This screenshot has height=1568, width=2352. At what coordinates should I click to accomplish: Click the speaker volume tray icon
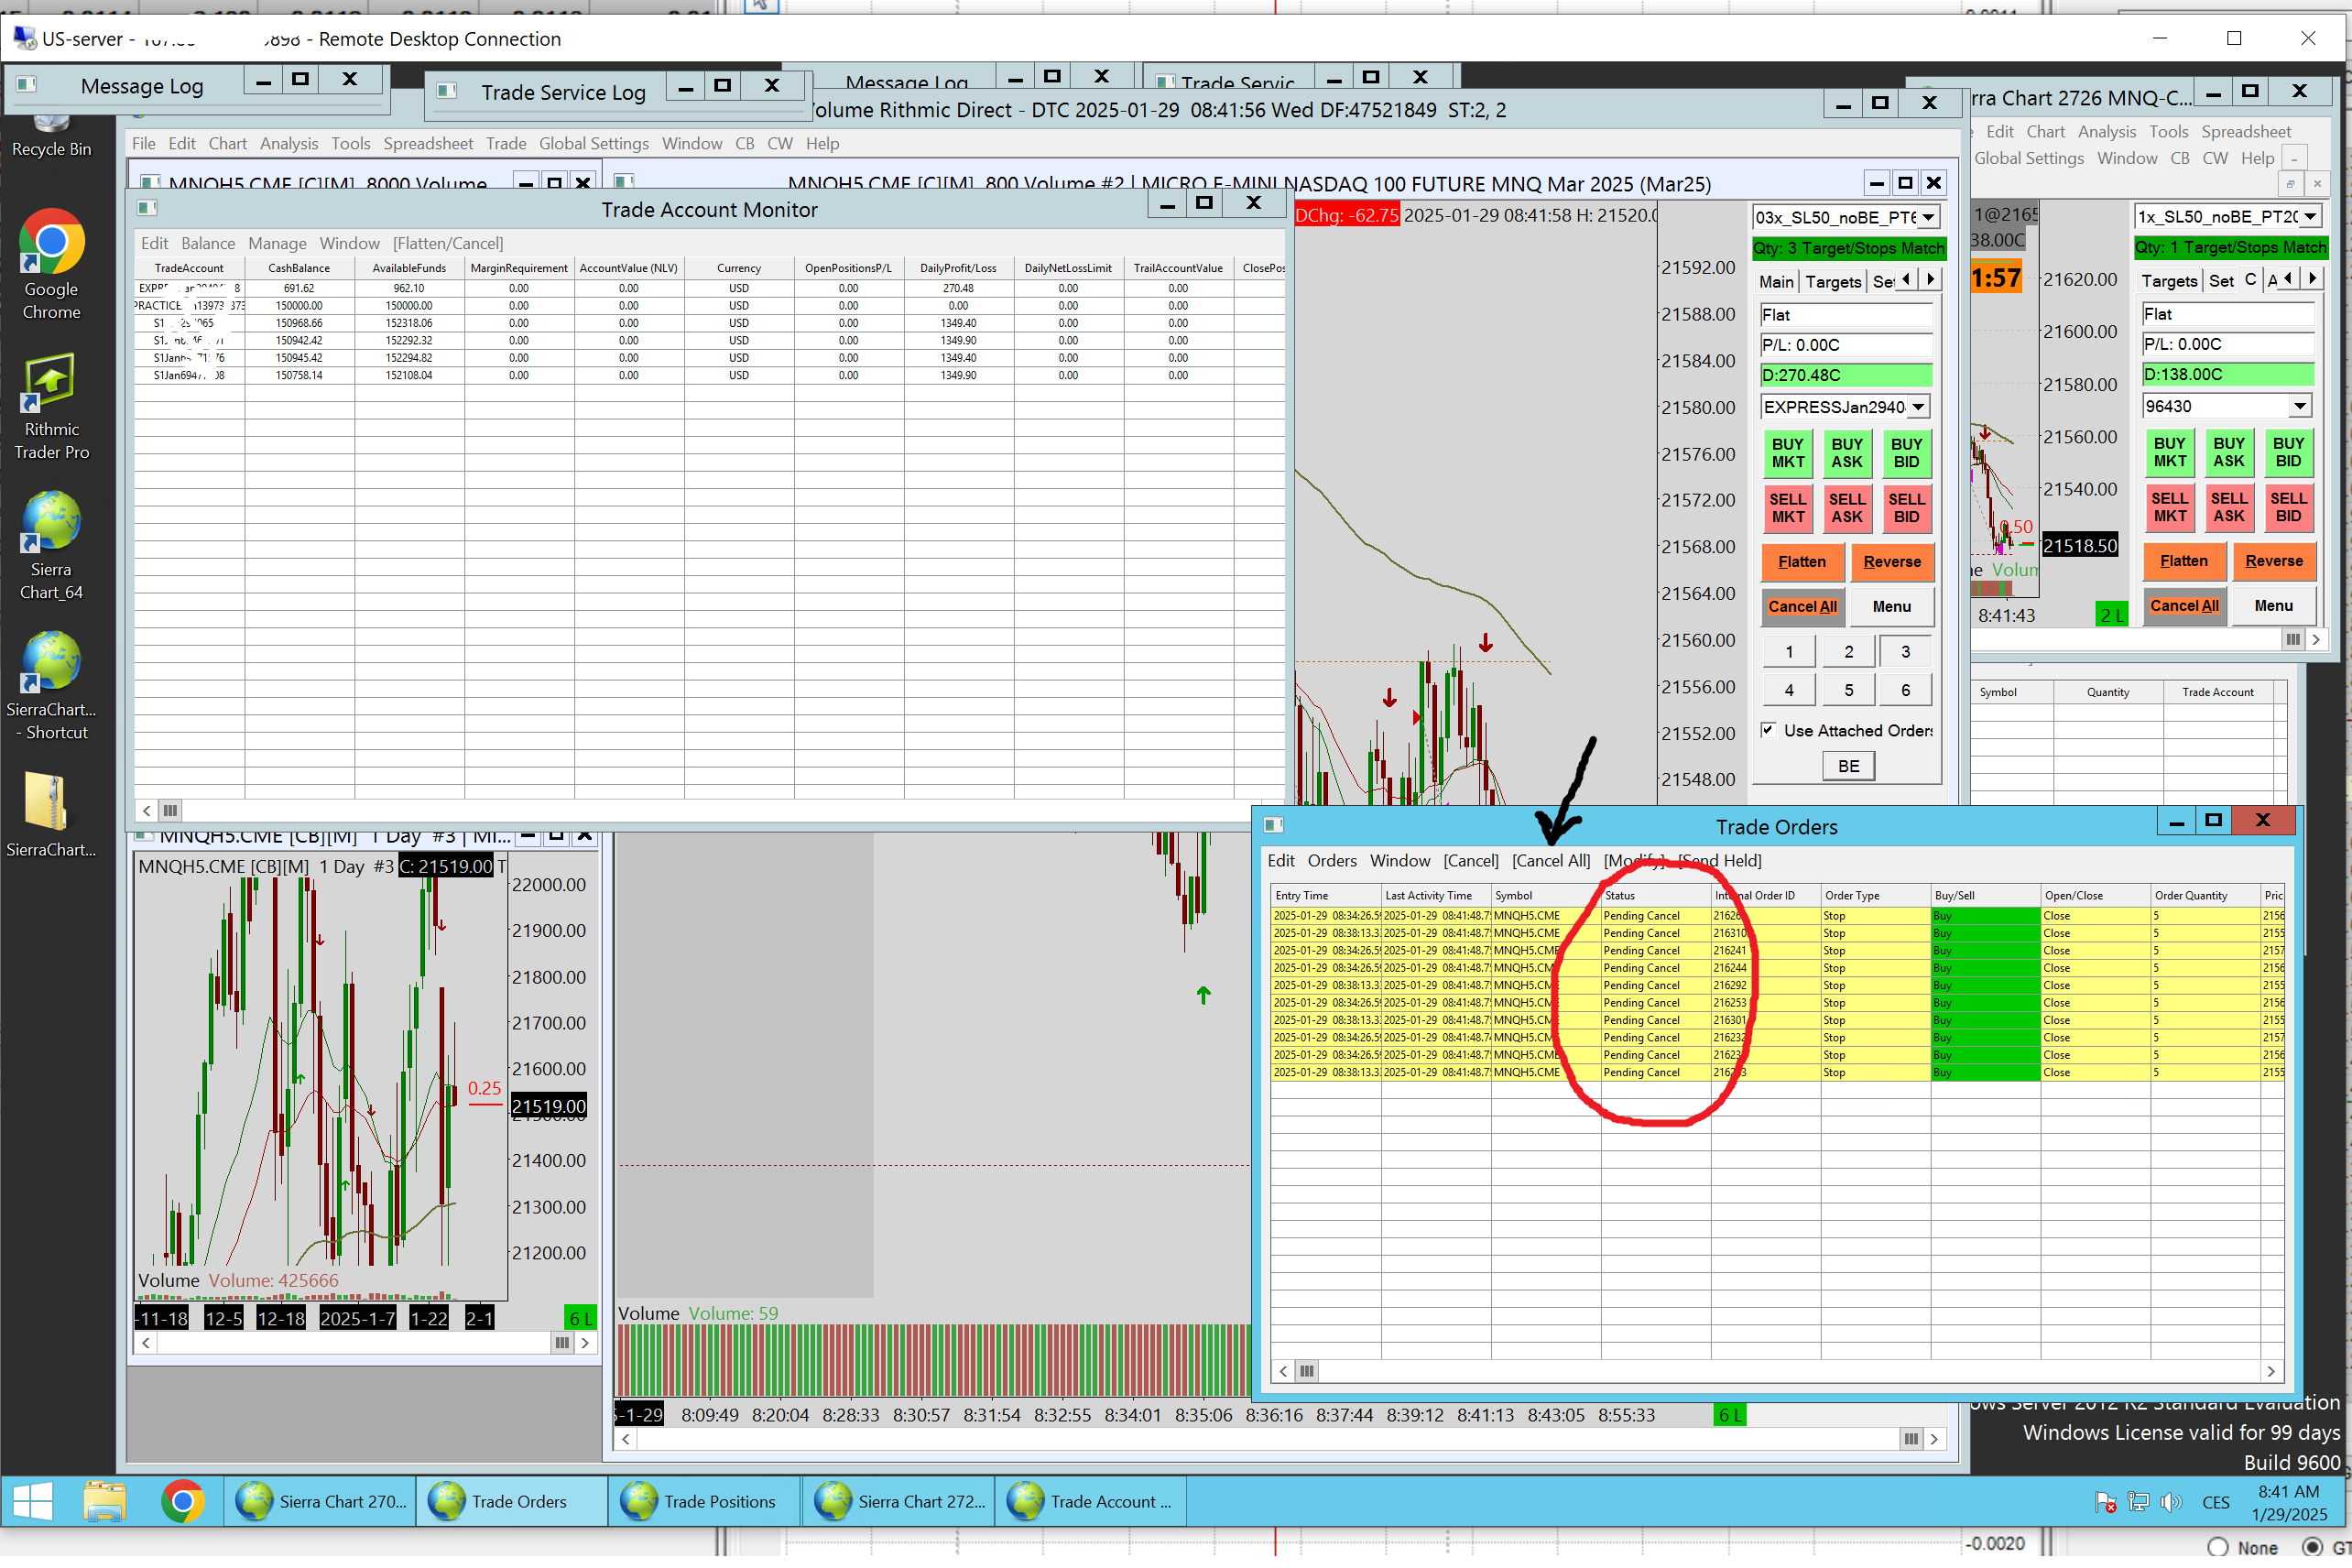tap(2170, 1502)
